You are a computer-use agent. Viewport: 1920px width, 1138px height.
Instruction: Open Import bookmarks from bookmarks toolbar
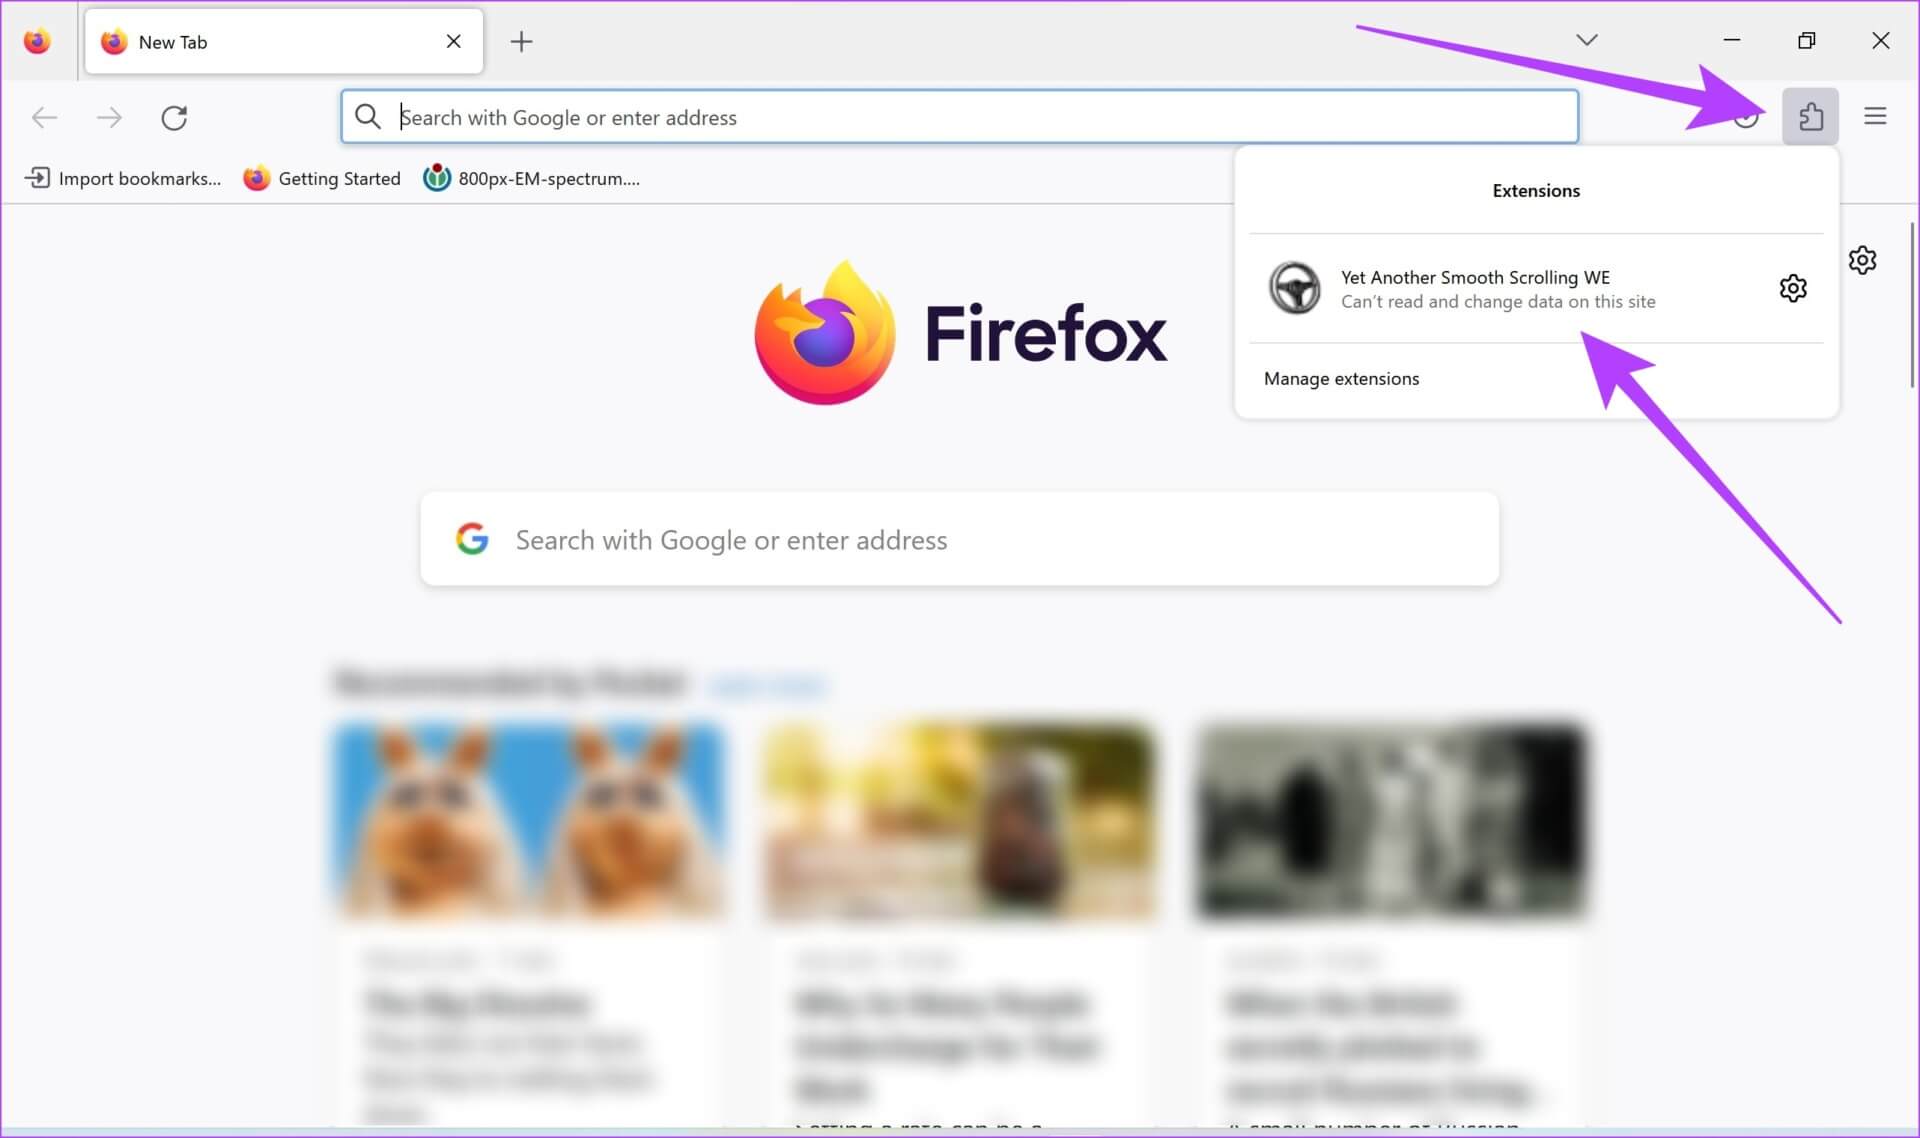tap(122, 178)
